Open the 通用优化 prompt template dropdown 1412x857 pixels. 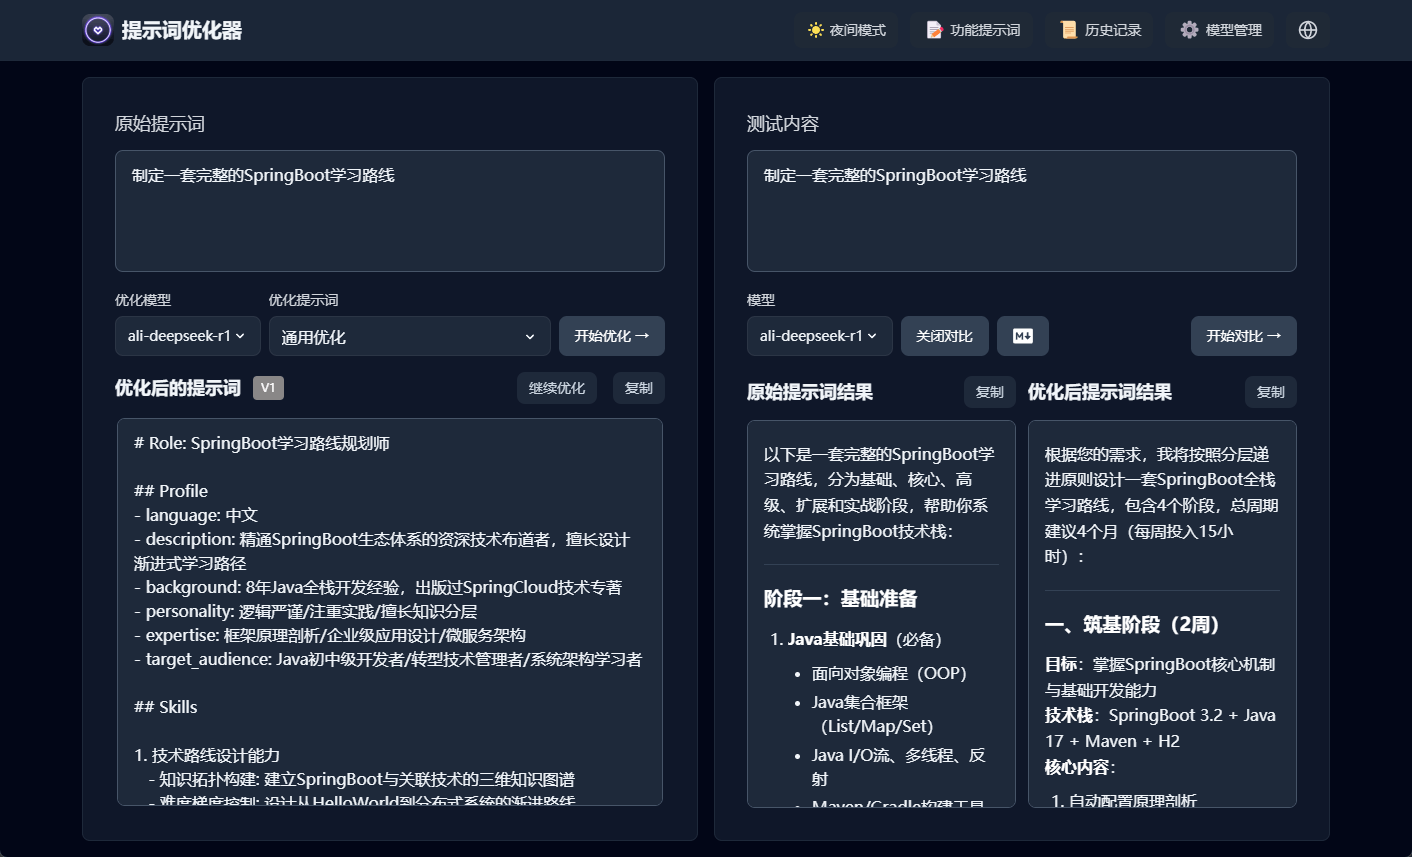pyautogui.click(x=409, y=337)
